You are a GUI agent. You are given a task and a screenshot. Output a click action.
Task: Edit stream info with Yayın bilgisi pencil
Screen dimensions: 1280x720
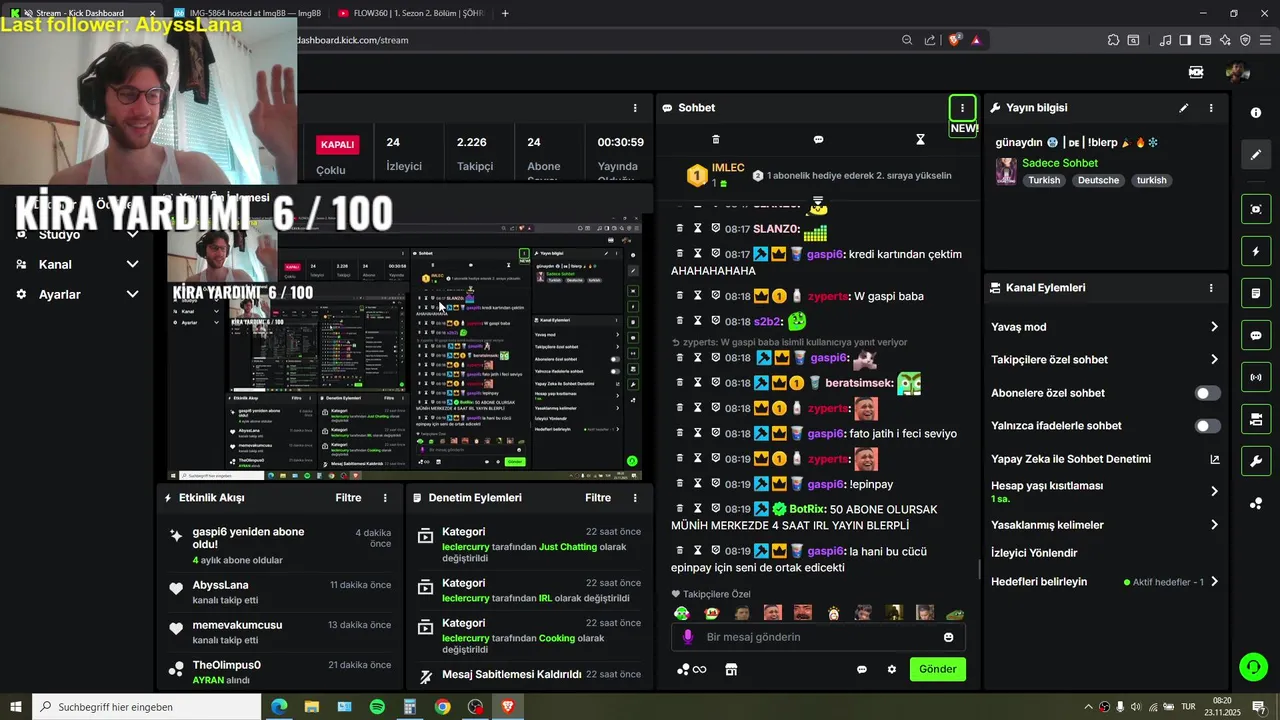pos(1184,108)
